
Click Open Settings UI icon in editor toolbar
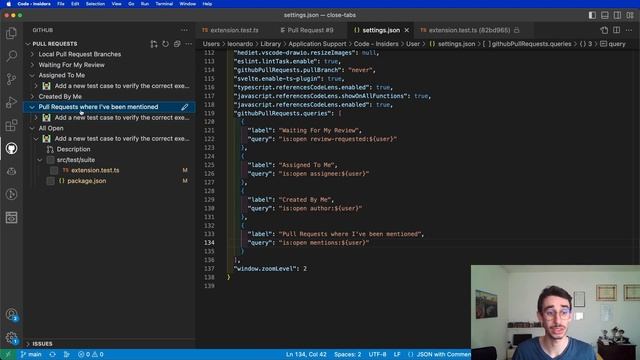pyautogui.click(x=604, y=30)
